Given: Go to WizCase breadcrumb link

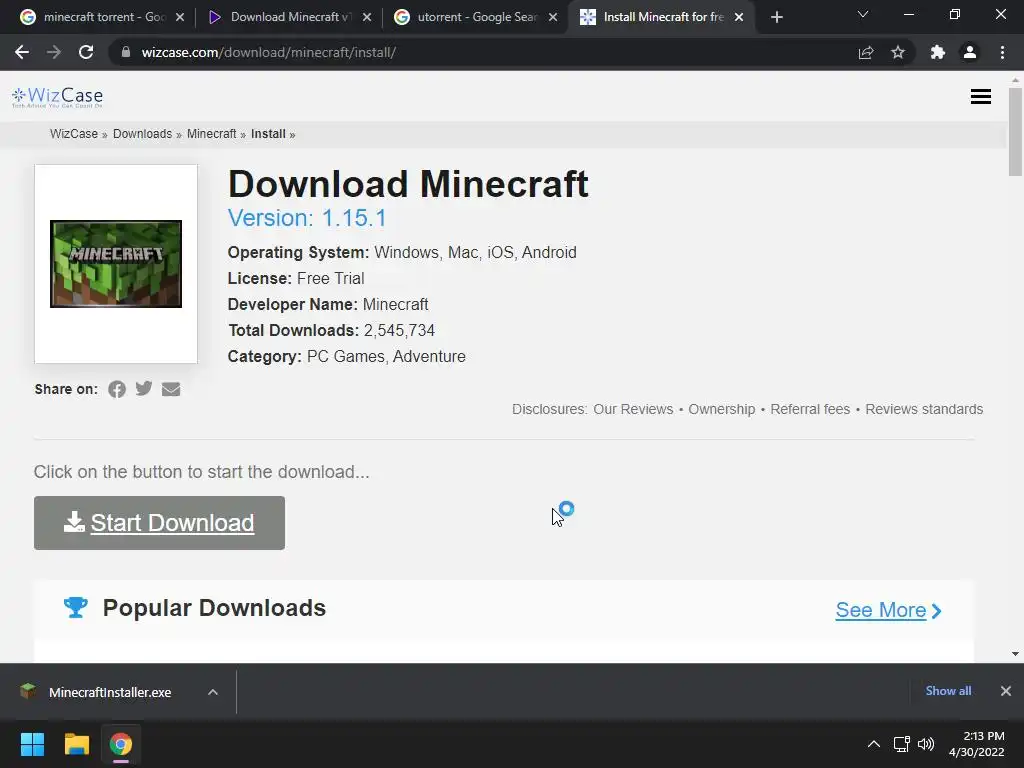Looking at the screenshot, I should click(74, 134).
